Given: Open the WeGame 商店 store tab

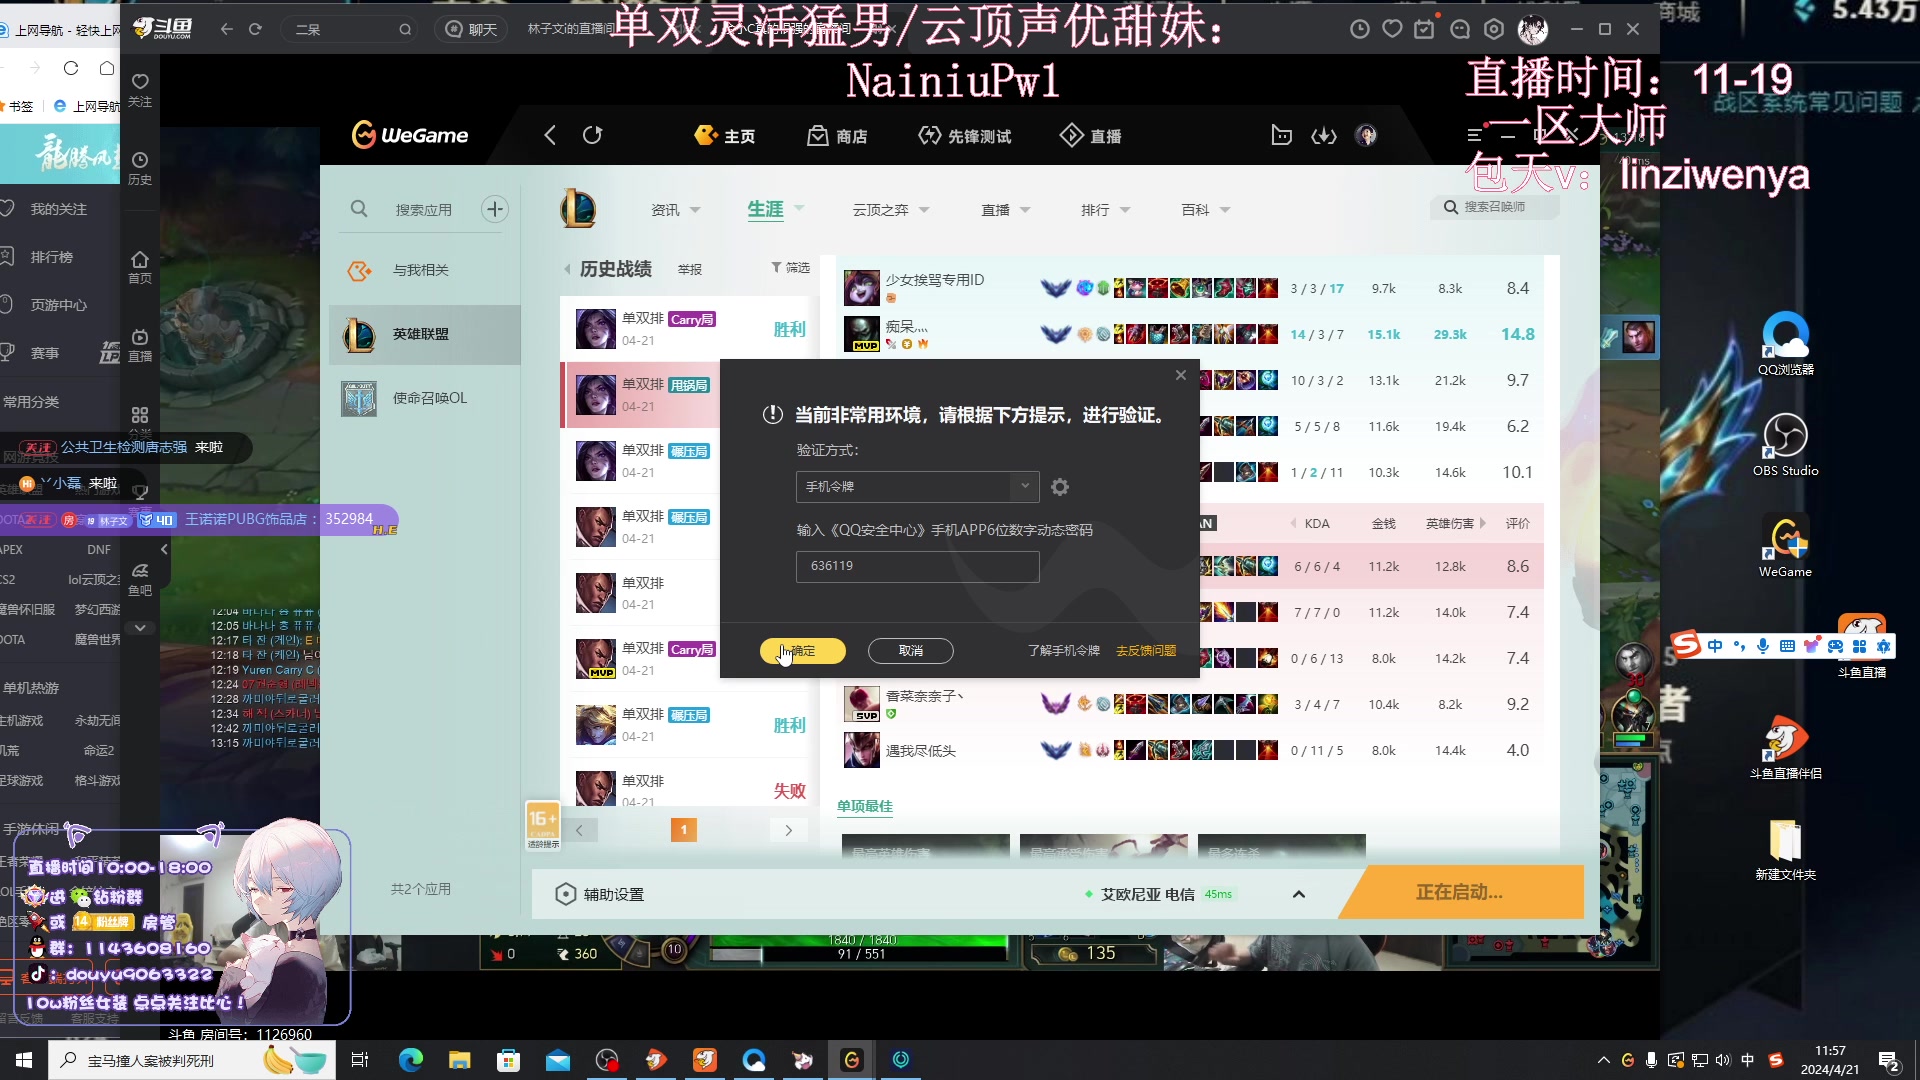Looking at the screenshot, I should pyautogui.click(x=838, y=136).
